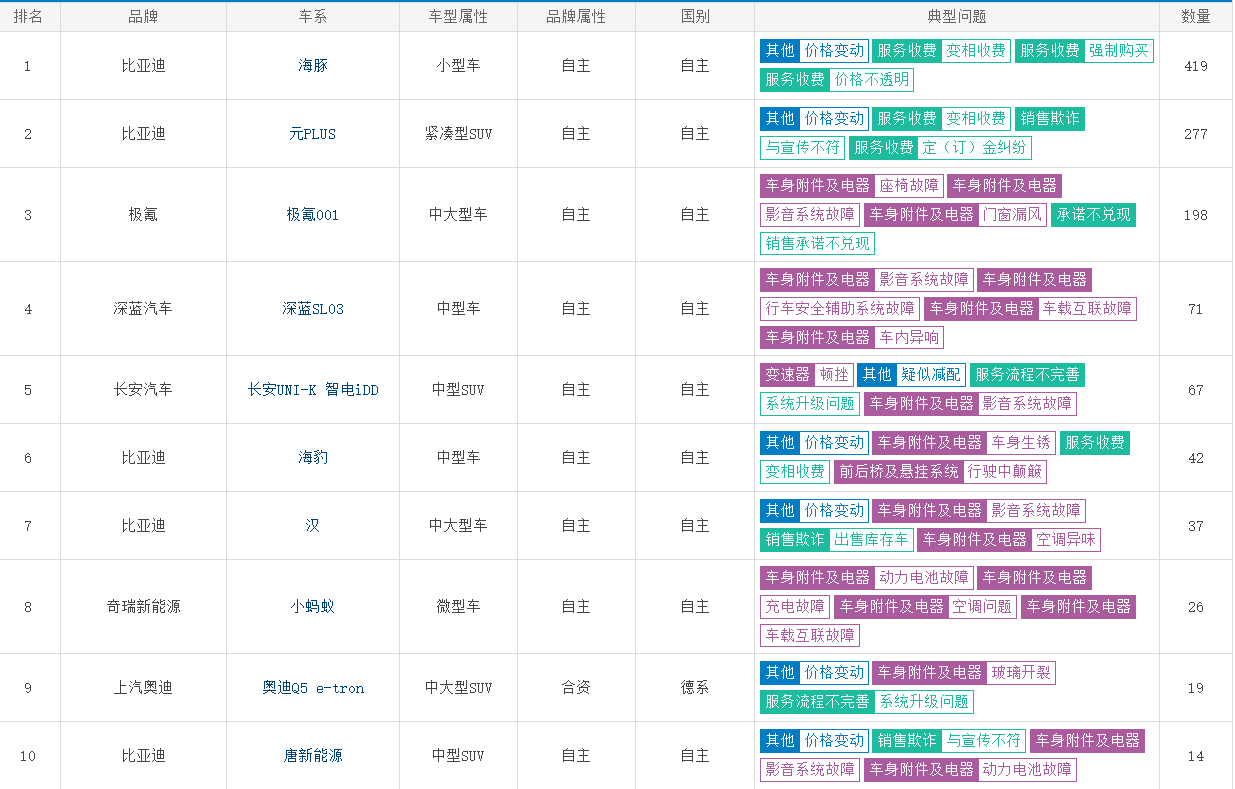Select the 空调问题 issue tag
Viewport: 1235px width, 789px height.
click(983, 607)
